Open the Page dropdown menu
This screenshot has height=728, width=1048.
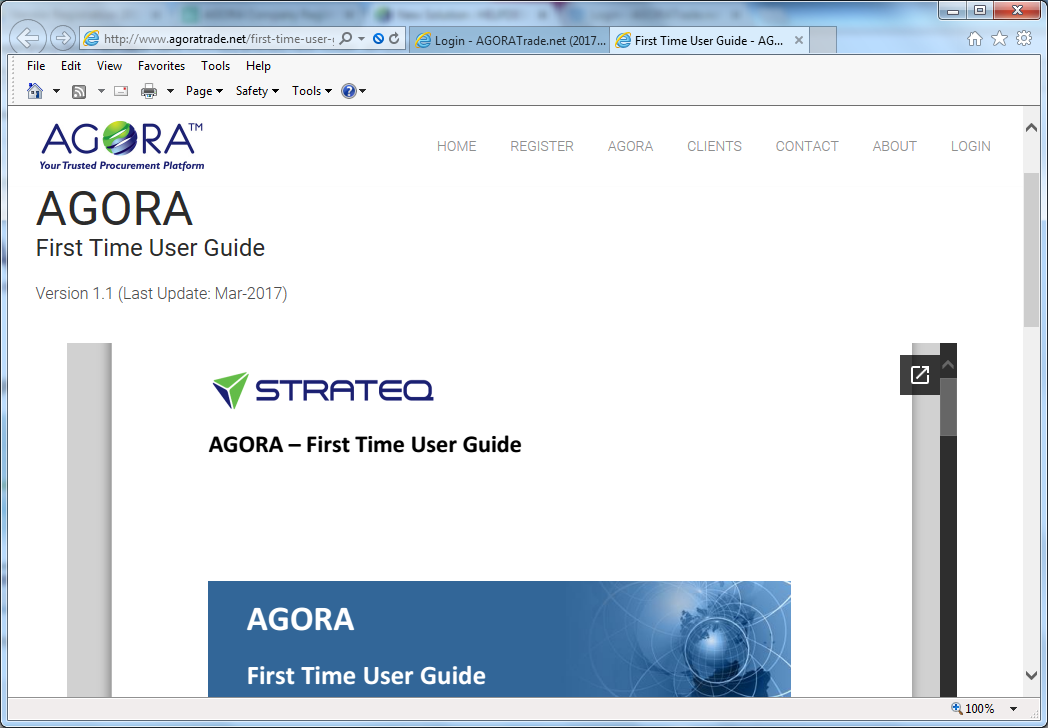point(205,91)
